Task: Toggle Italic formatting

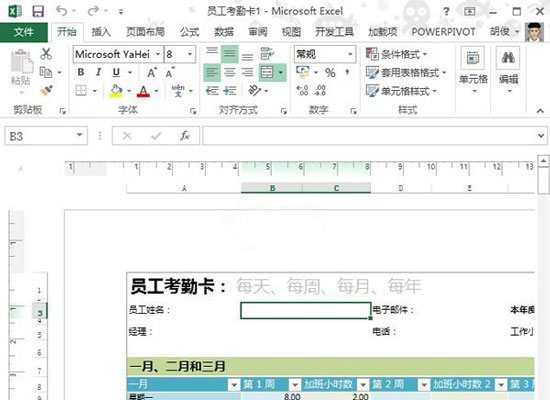Action: pyautogui.click(x=99, y=72)
